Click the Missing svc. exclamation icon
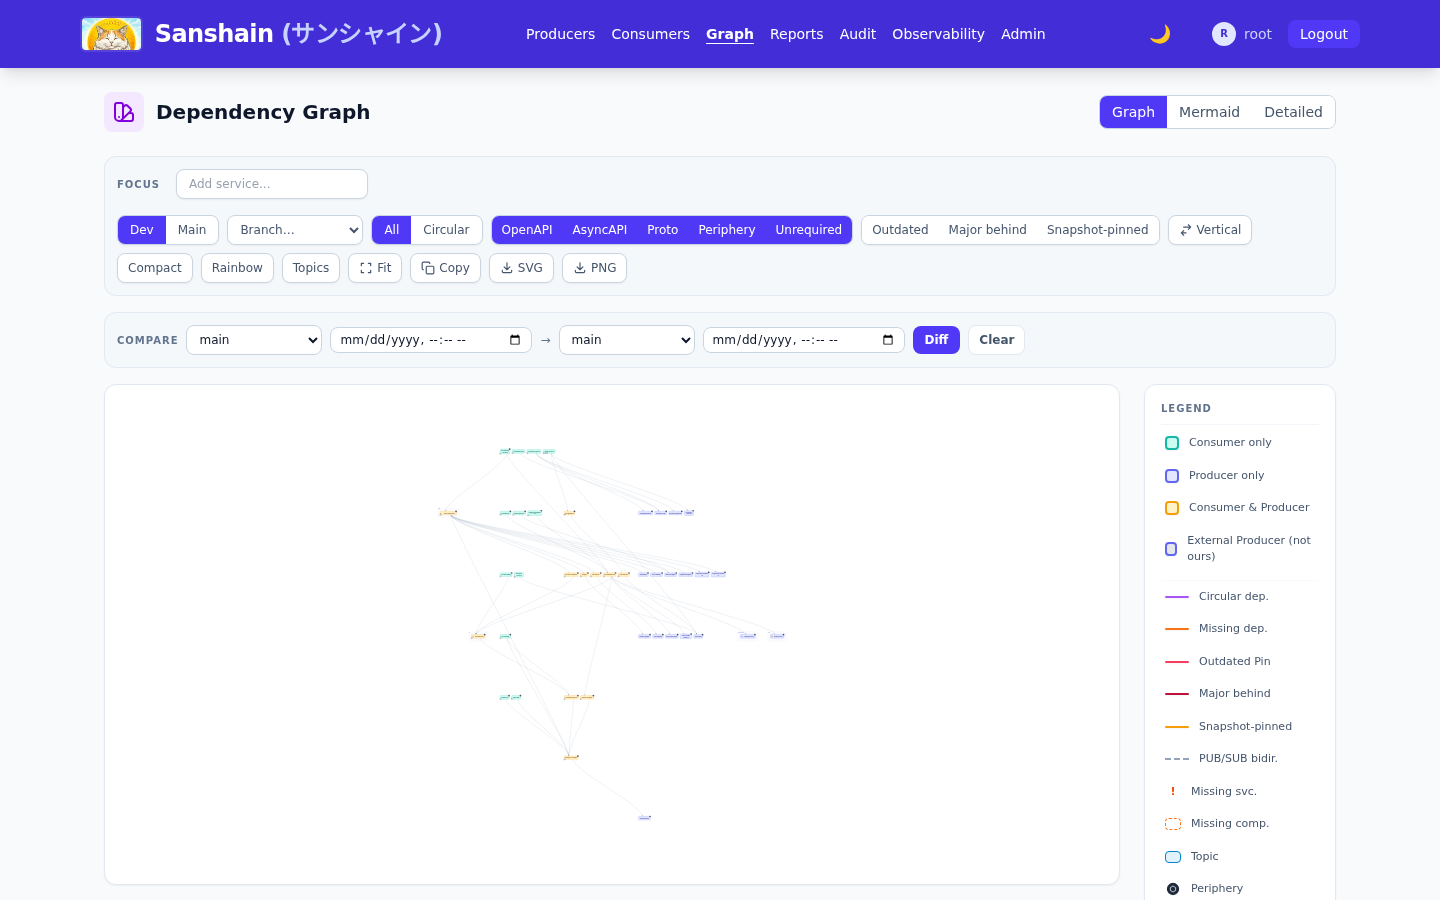The image size is (1440, 900). click(x=1173, y=792)
